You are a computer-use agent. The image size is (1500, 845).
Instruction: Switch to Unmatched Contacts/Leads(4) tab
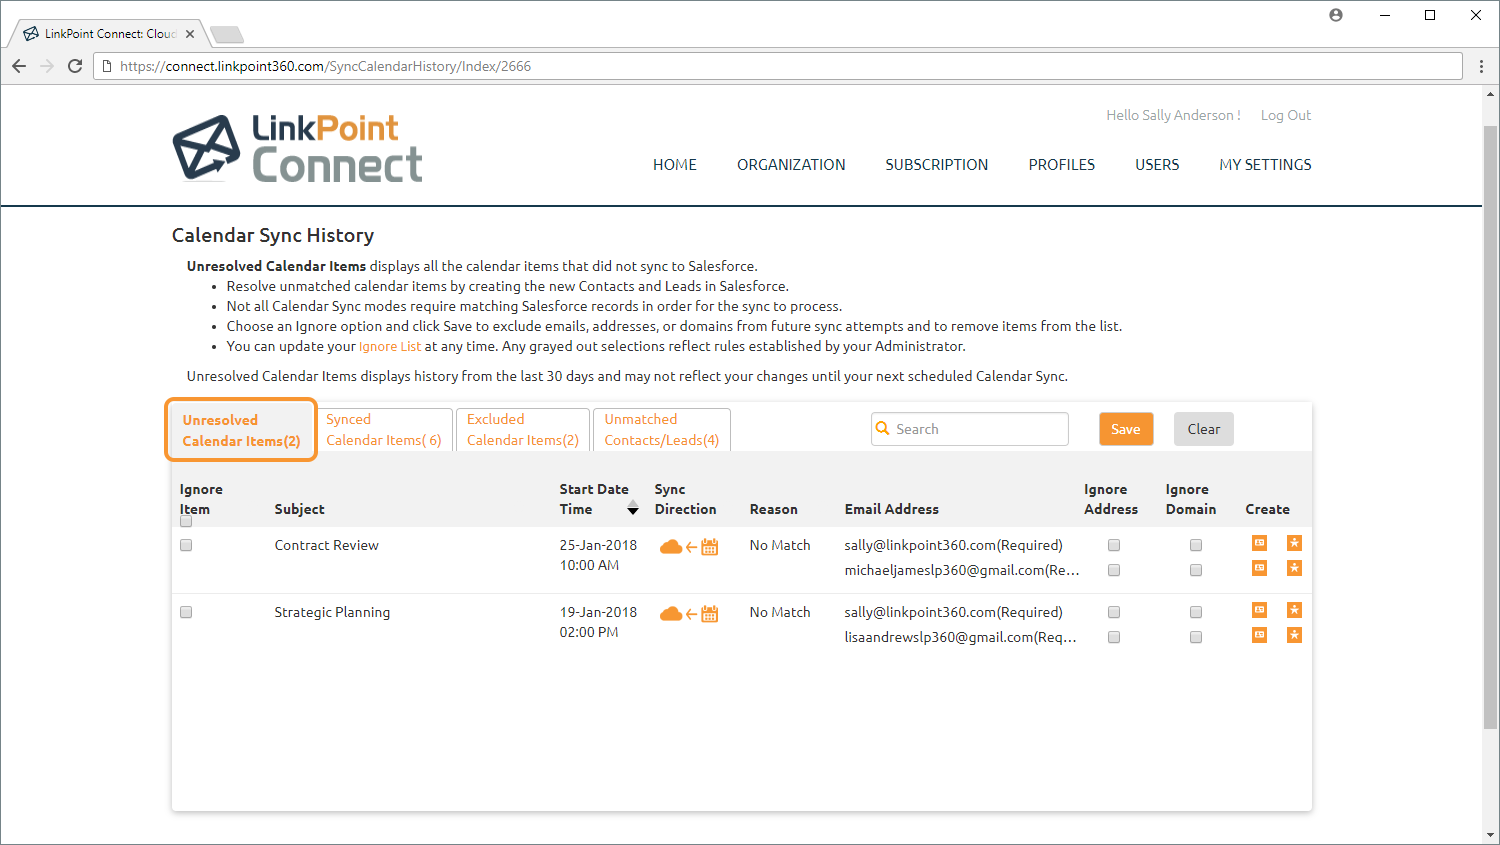(662, 430)
